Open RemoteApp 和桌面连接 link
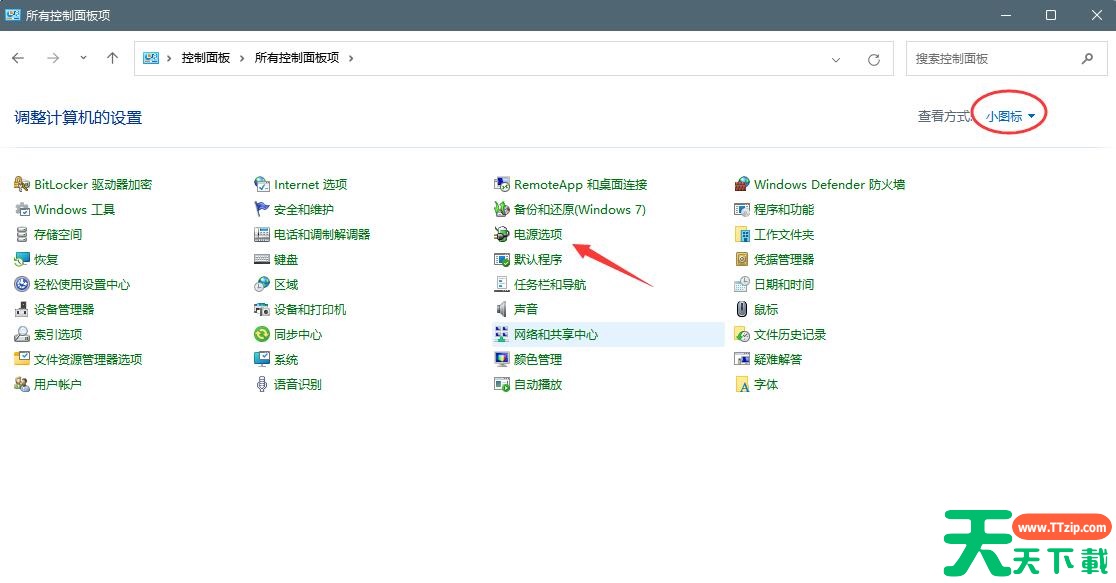This screenshot has width=1116, height=583. tap(580, 184)
